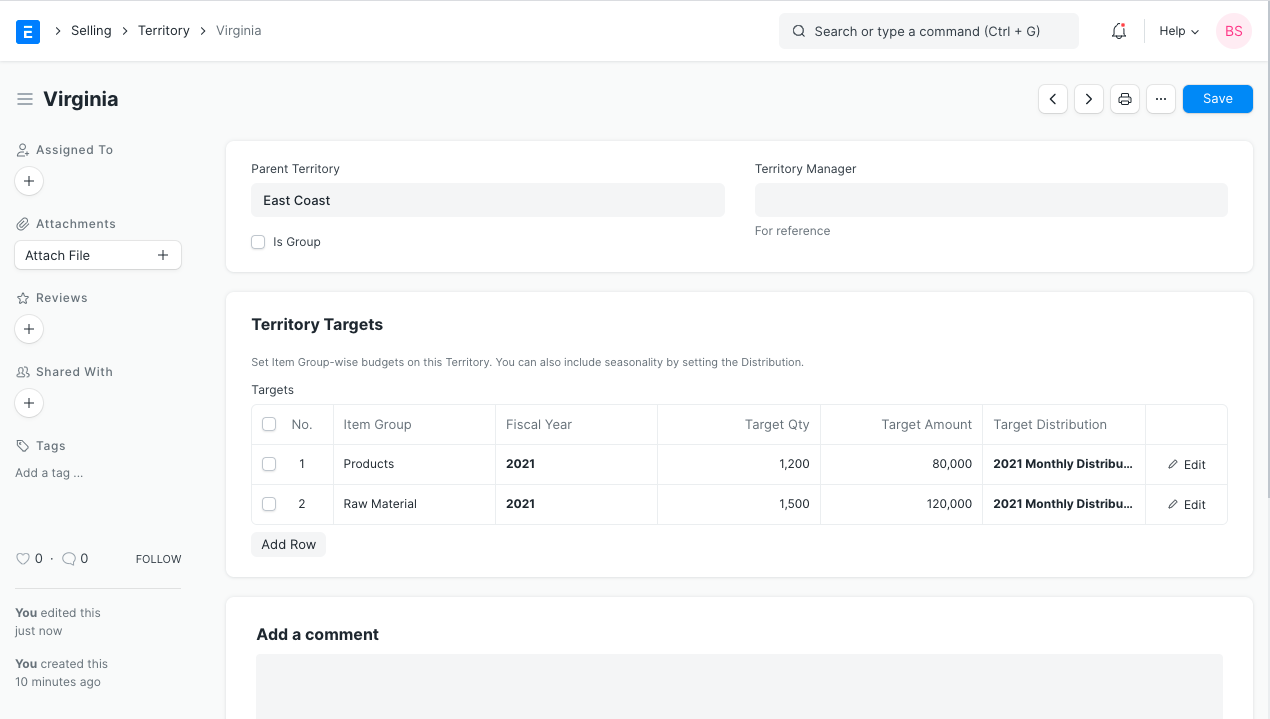Open the notifications bell
The height and width of the screenshot is (719, 1270).
[x=1119, y=31]
